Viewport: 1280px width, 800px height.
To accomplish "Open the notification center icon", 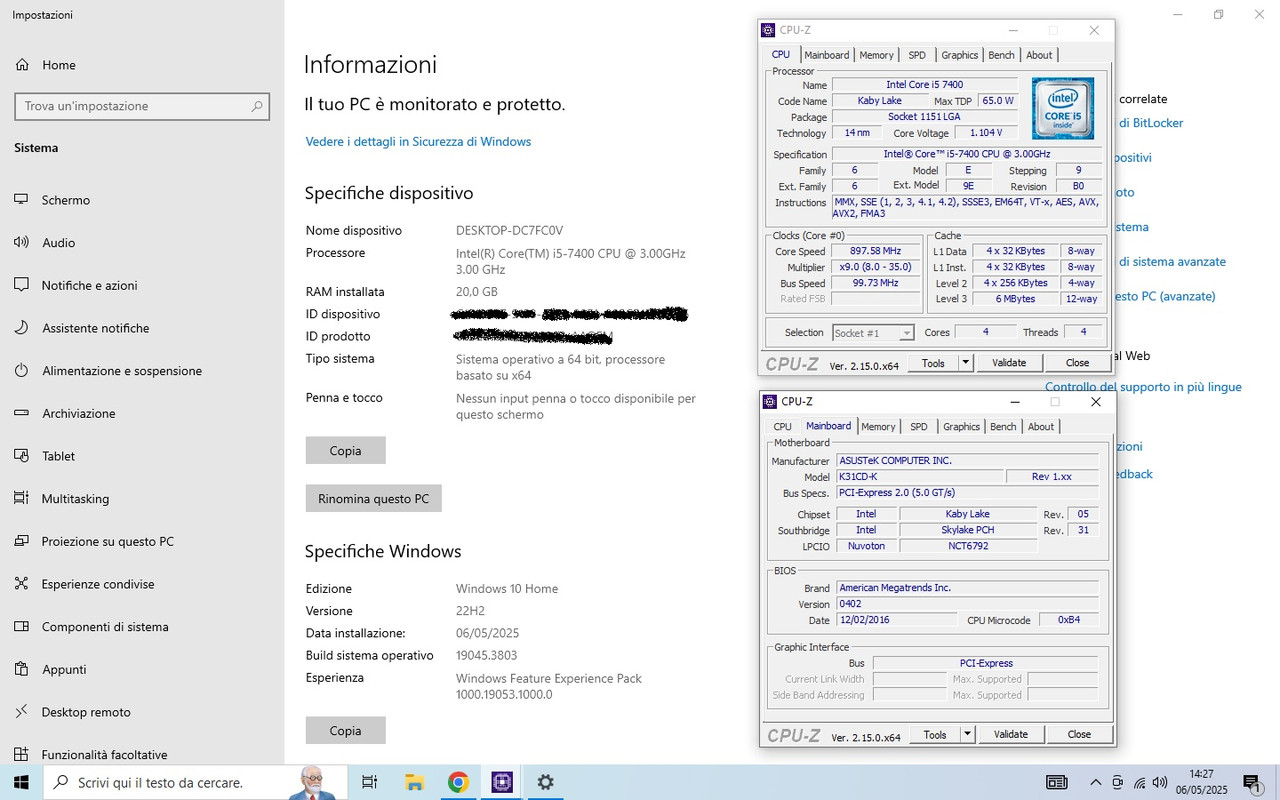I will (x=1251, y=782).
